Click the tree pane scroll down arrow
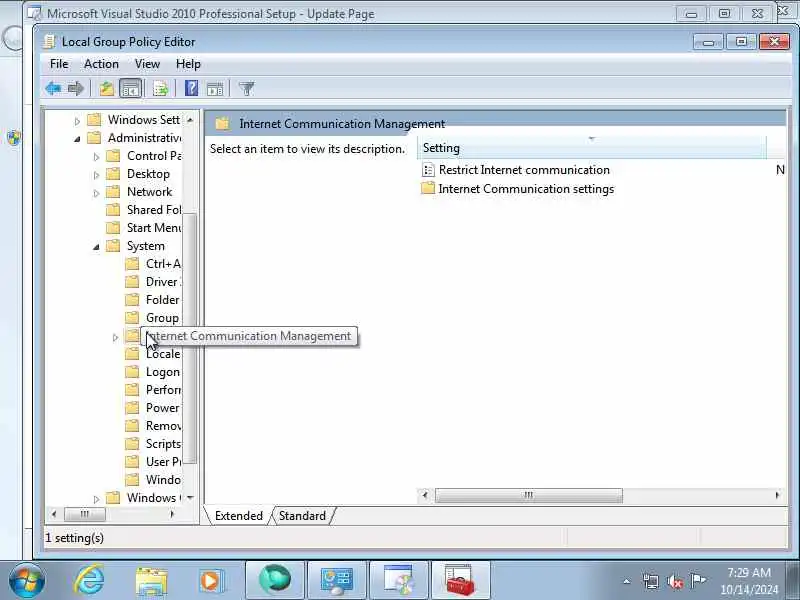Screen dimensions: 800x600 (x=190, y=497)
